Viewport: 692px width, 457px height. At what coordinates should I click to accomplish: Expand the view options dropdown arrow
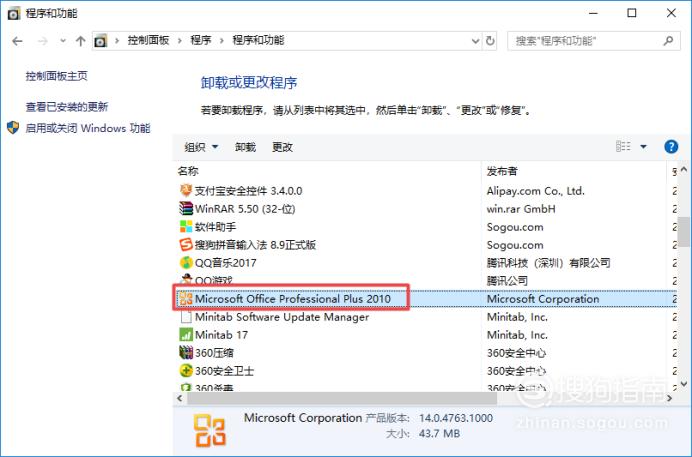pos(643,146)
